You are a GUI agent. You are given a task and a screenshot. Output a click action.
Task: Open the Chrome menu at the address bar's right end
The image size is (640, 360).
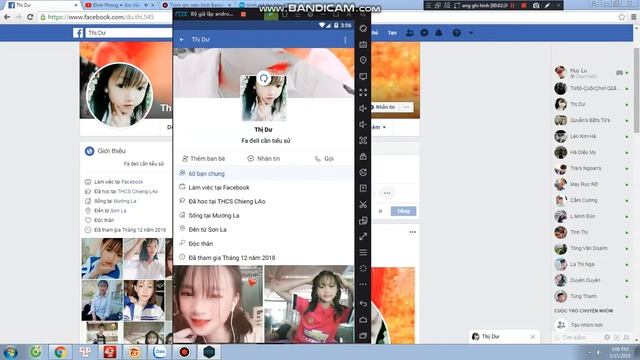click(633, 17)
